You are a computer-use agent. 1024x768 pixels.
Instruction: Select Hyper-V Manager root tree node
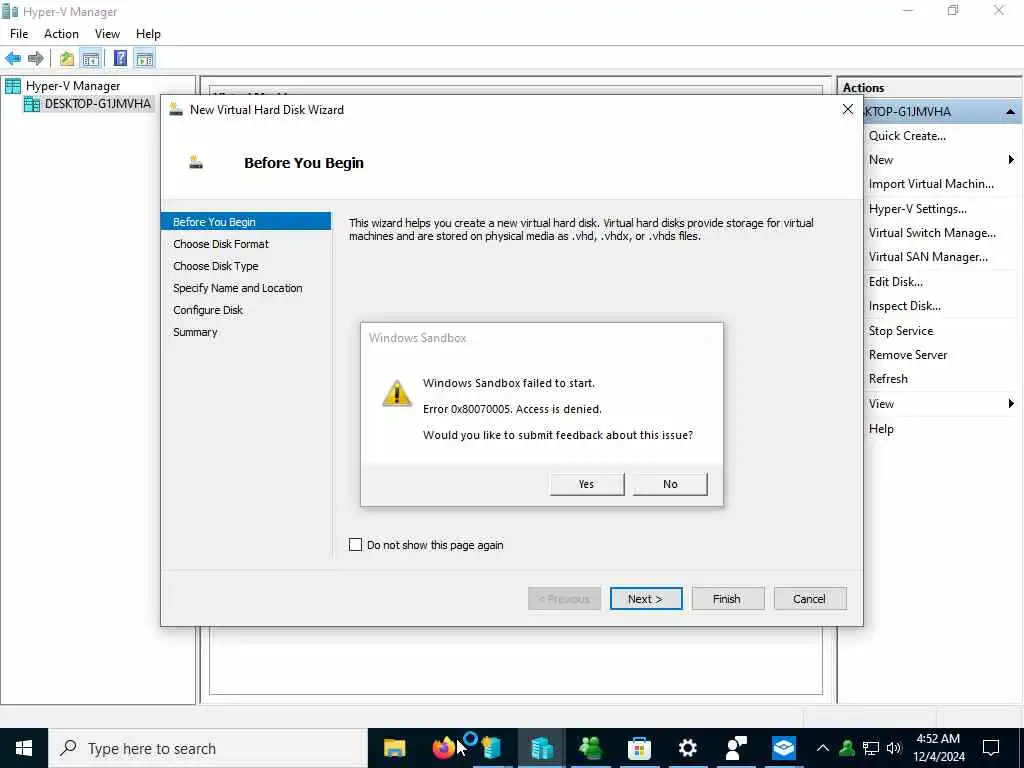72,86
